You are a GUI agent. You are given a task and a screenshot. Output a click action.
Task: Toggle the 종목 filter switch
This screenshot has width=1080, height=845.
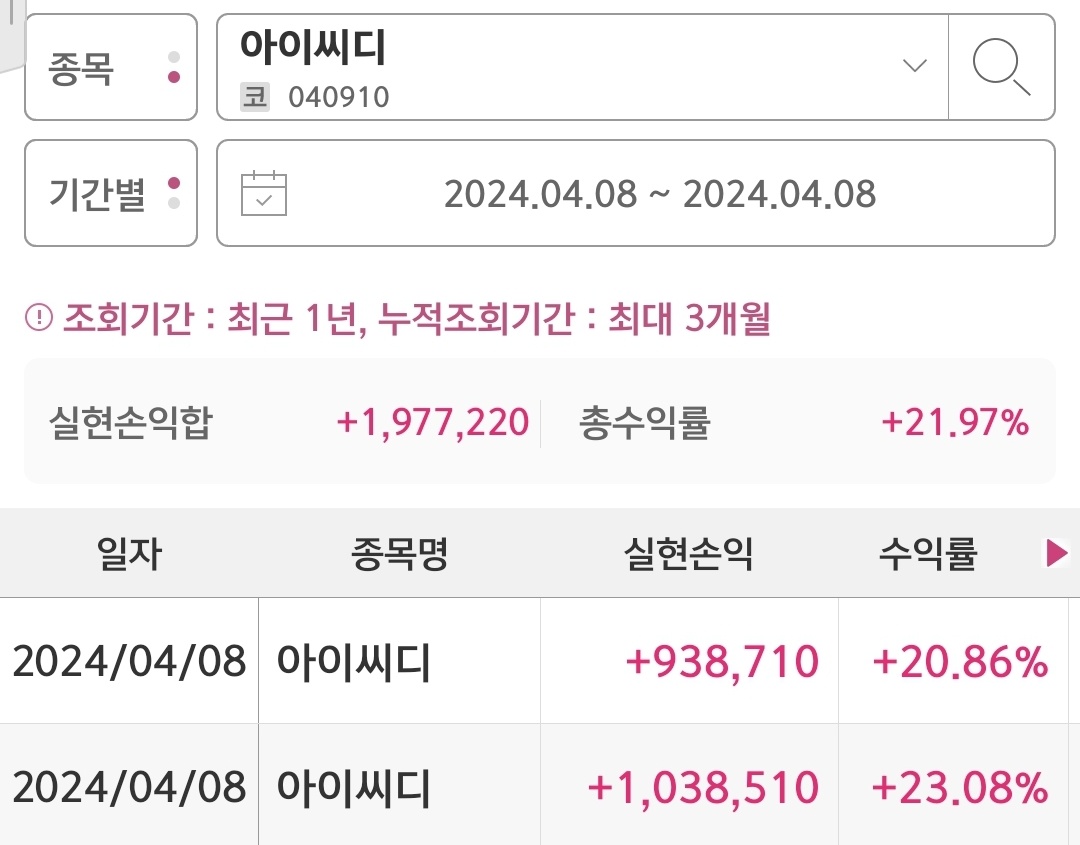point(111,67)
